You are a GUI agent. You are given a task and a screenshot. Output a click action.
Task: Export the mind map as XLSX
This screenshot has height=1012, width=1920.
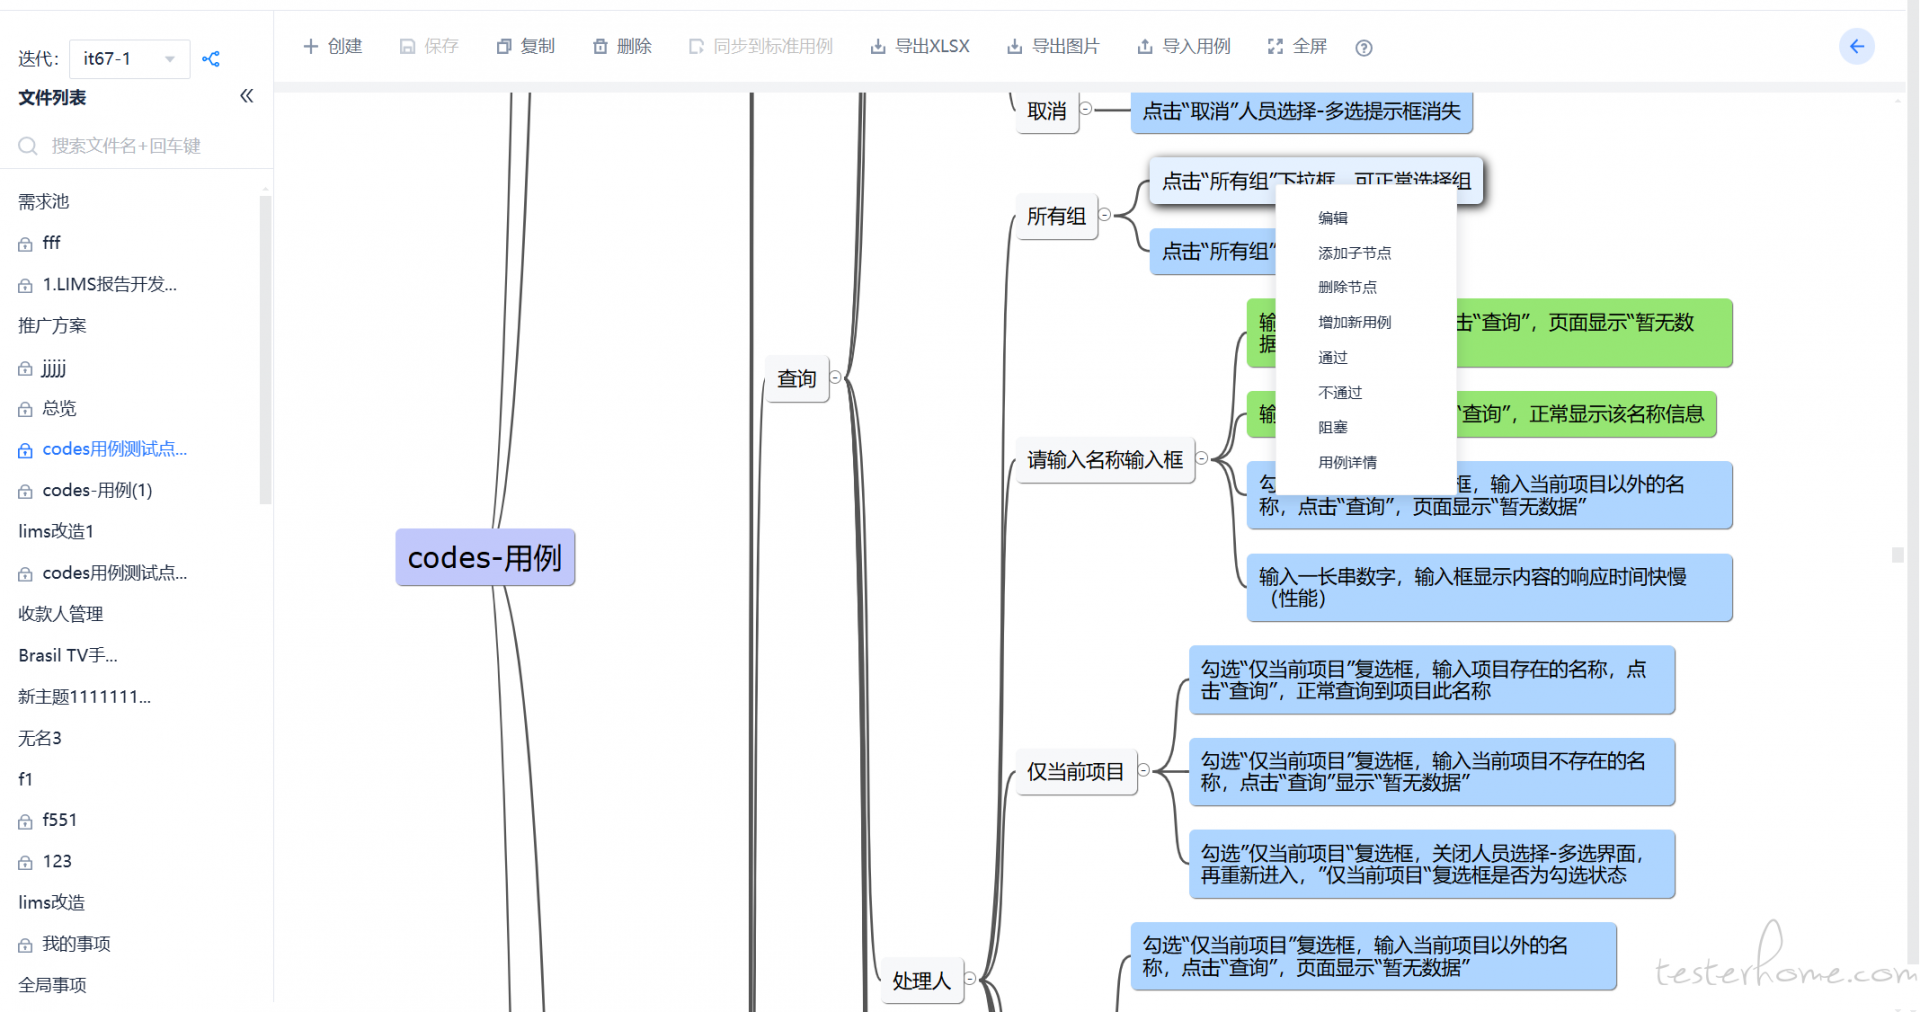(x=920, y=46)
